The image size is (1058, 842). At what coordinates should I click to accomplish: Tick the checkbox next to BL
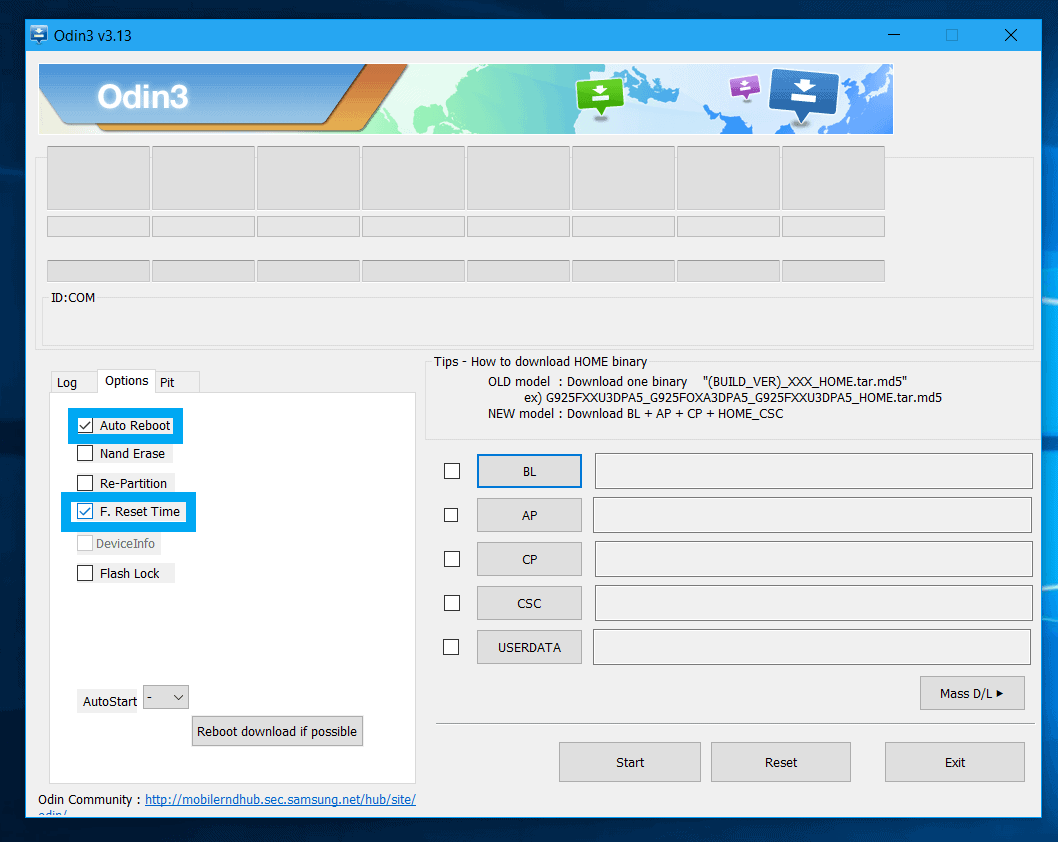(x=452, y=471)
